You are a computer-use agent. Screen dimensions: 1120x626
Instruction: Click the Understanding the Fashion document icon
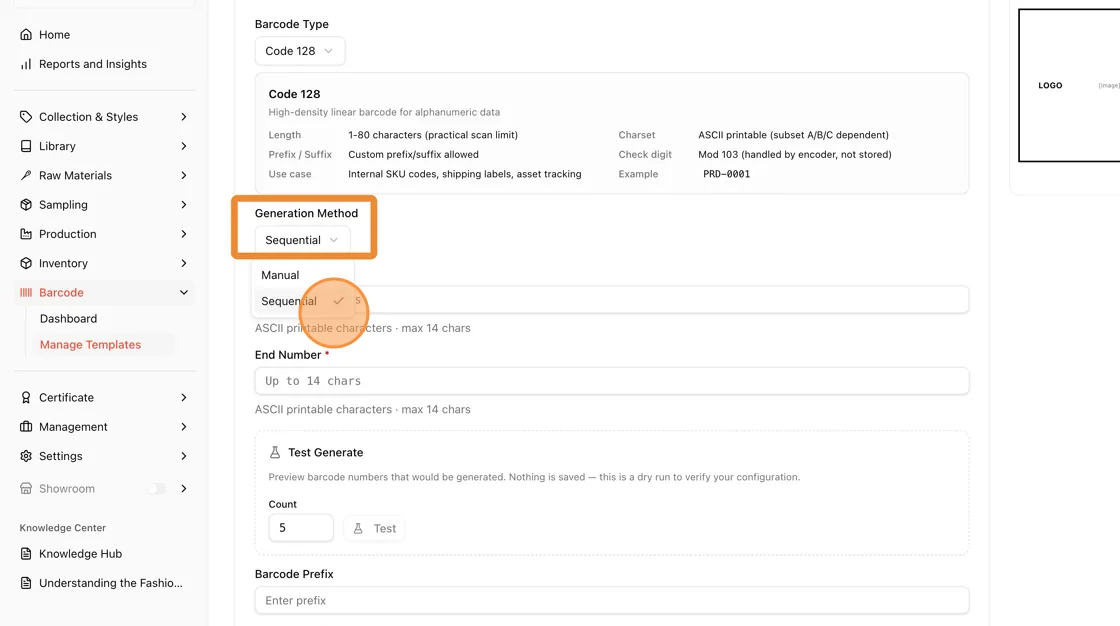tap(26, 583)
